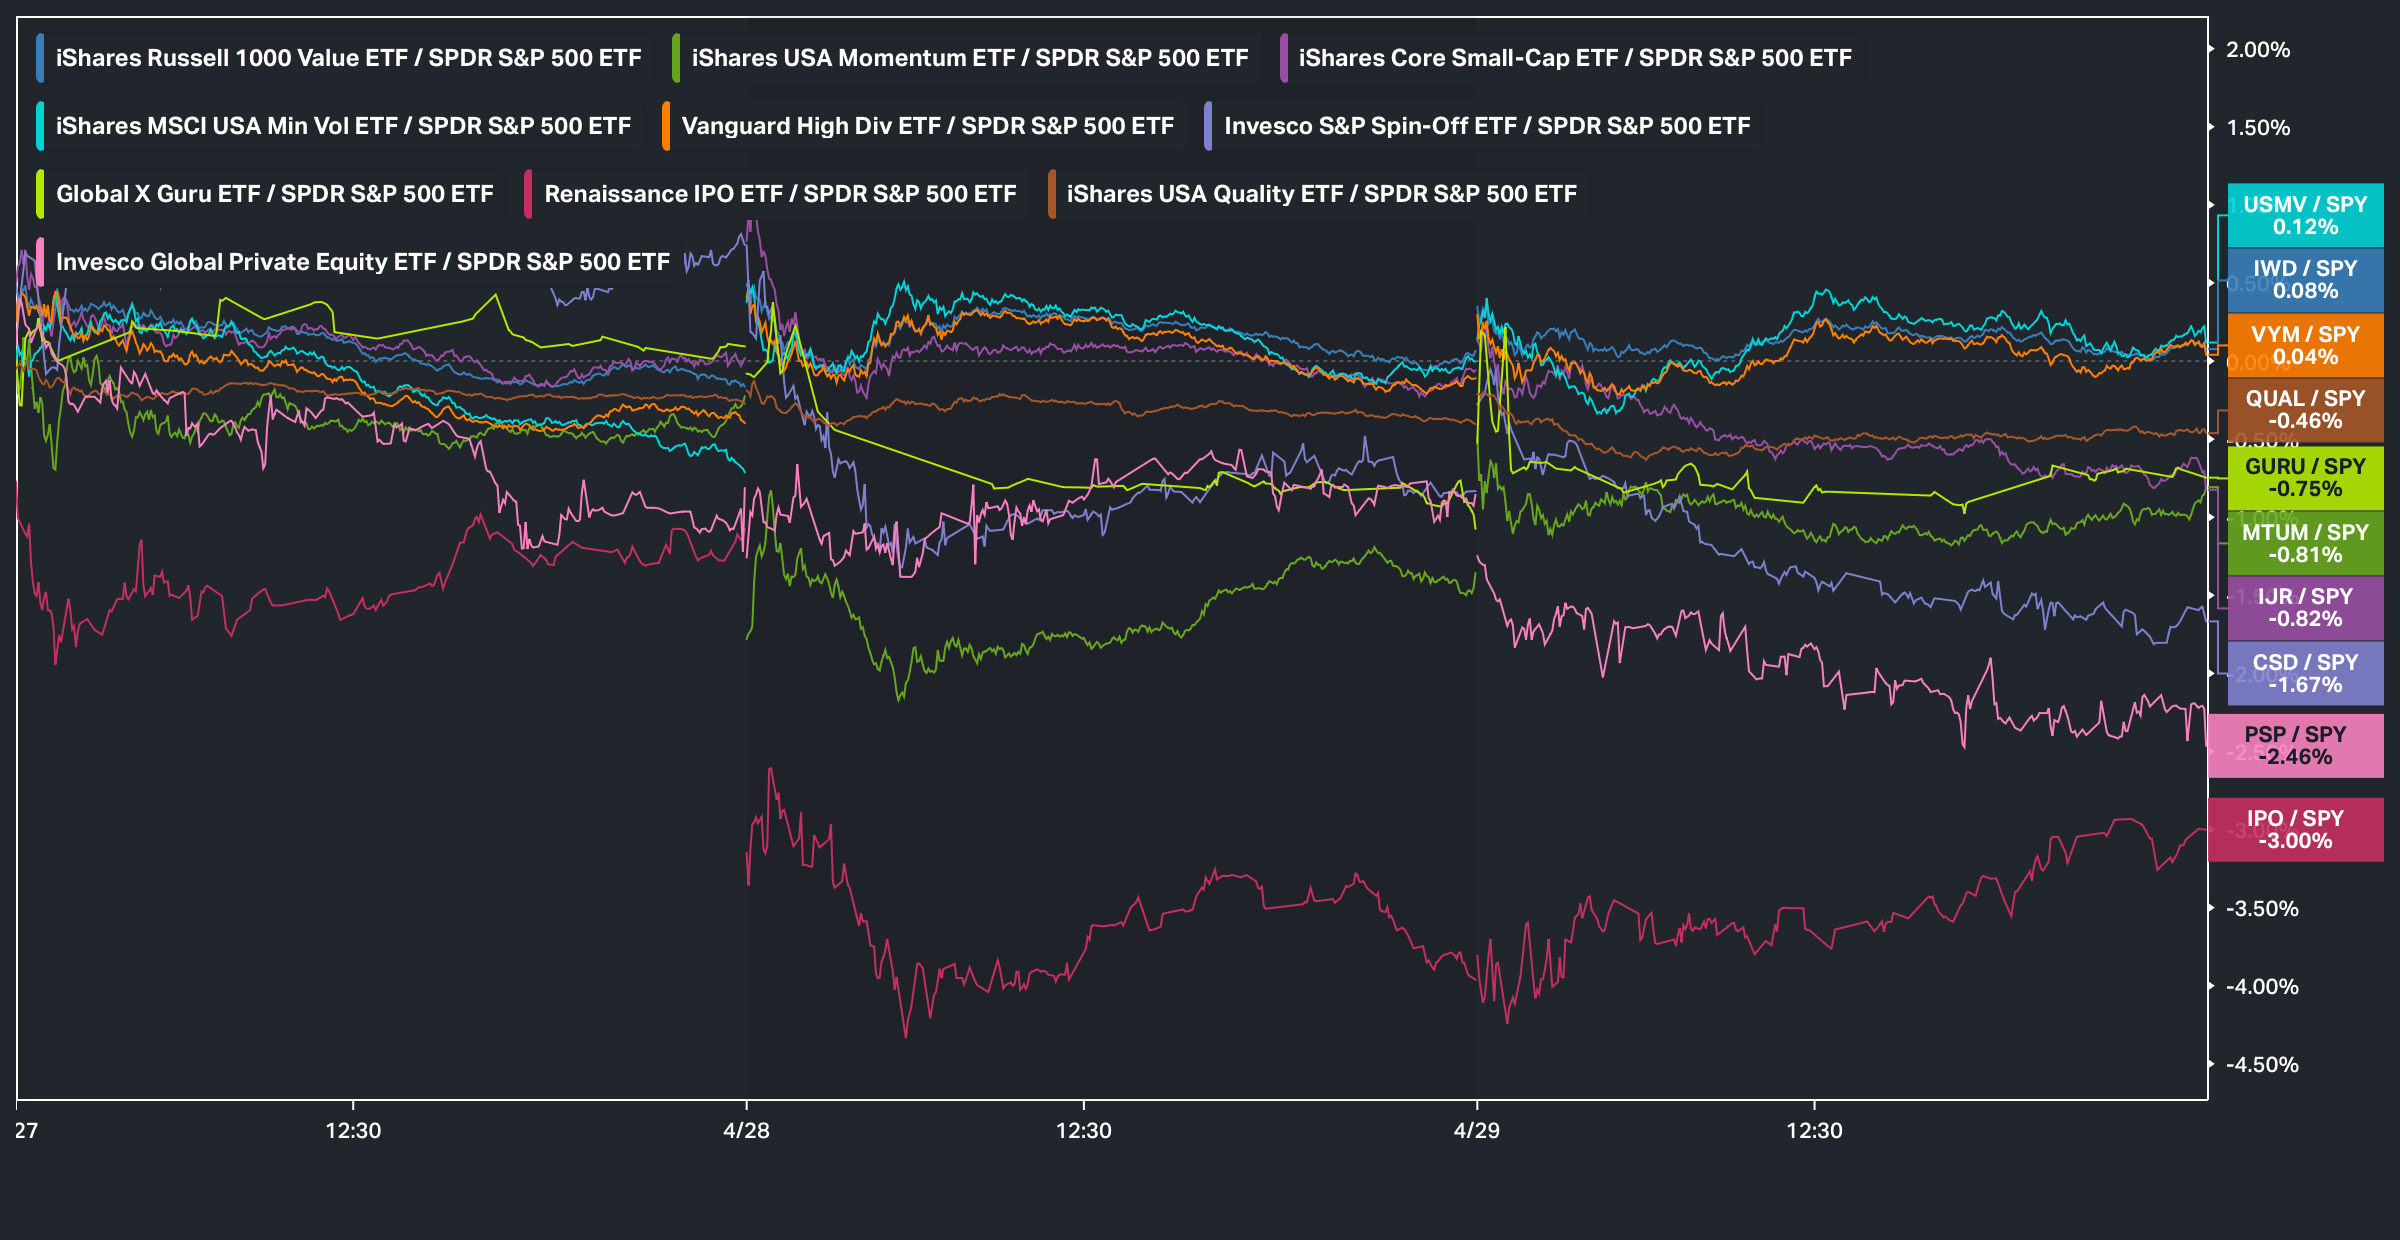Toggle the Invesco S&P Spin-Off ETF legend
Viewport: 2400px width, 1240px height.
pos(1486,126)
